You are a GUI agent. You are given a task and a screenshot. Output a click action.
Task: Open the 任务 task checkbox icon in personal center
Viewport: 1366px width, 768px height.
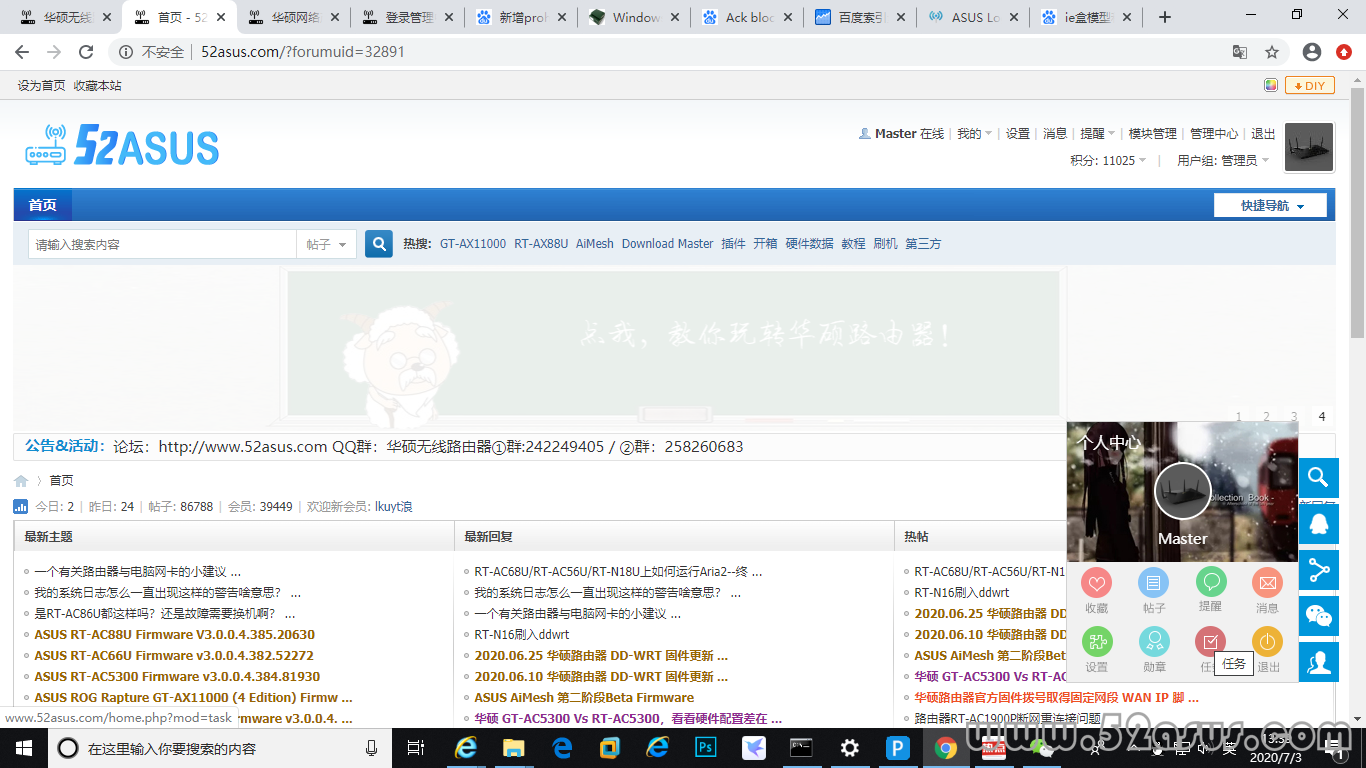(1211, 642)
